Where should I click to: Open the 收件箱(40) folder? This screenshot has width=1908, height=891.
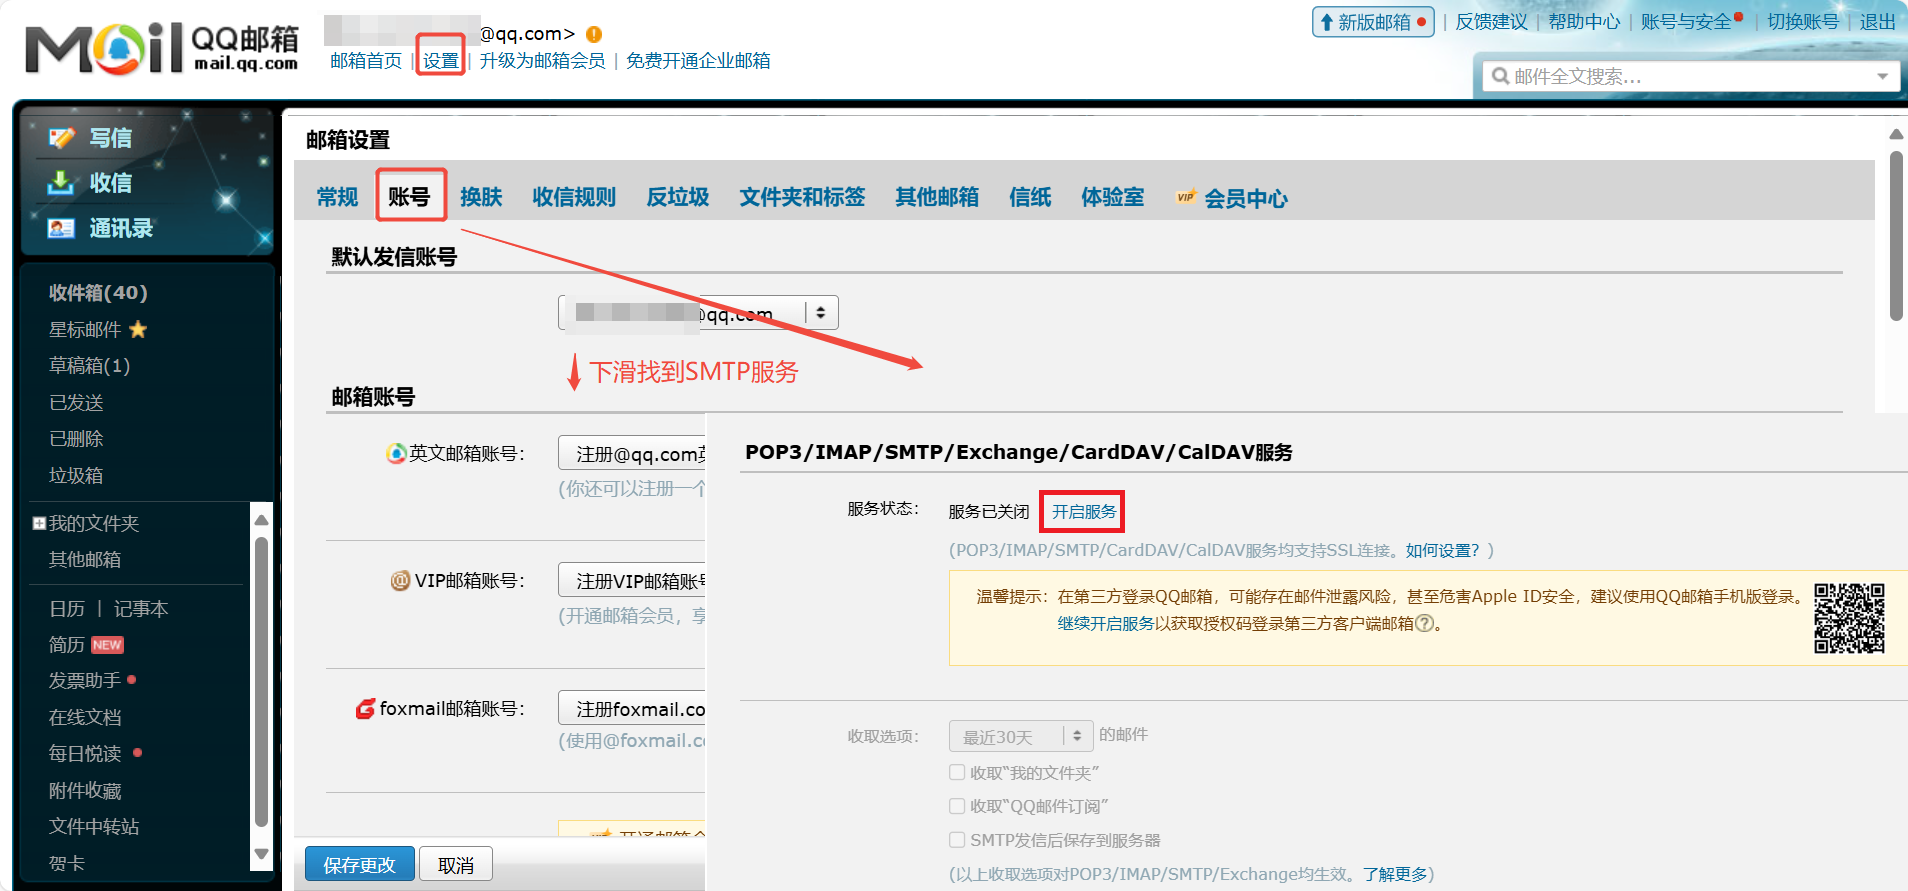click(x=98, y=292)
